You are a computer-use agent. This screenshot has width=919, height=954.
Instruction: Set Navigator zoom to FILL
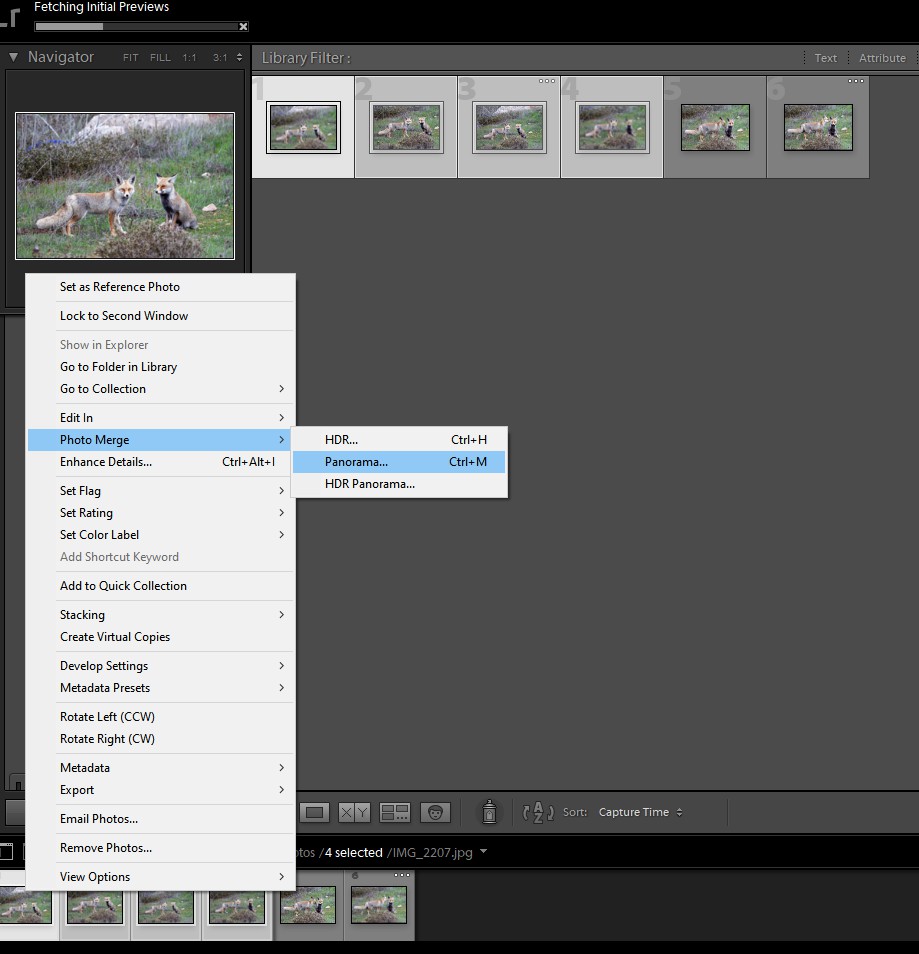coord(160,58)
